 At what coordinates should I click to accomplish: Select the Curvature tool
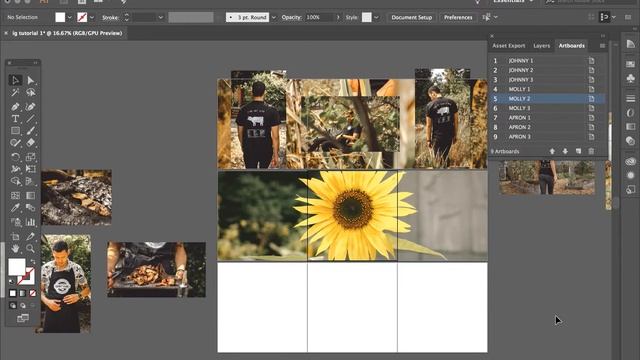tap(31, 107)
